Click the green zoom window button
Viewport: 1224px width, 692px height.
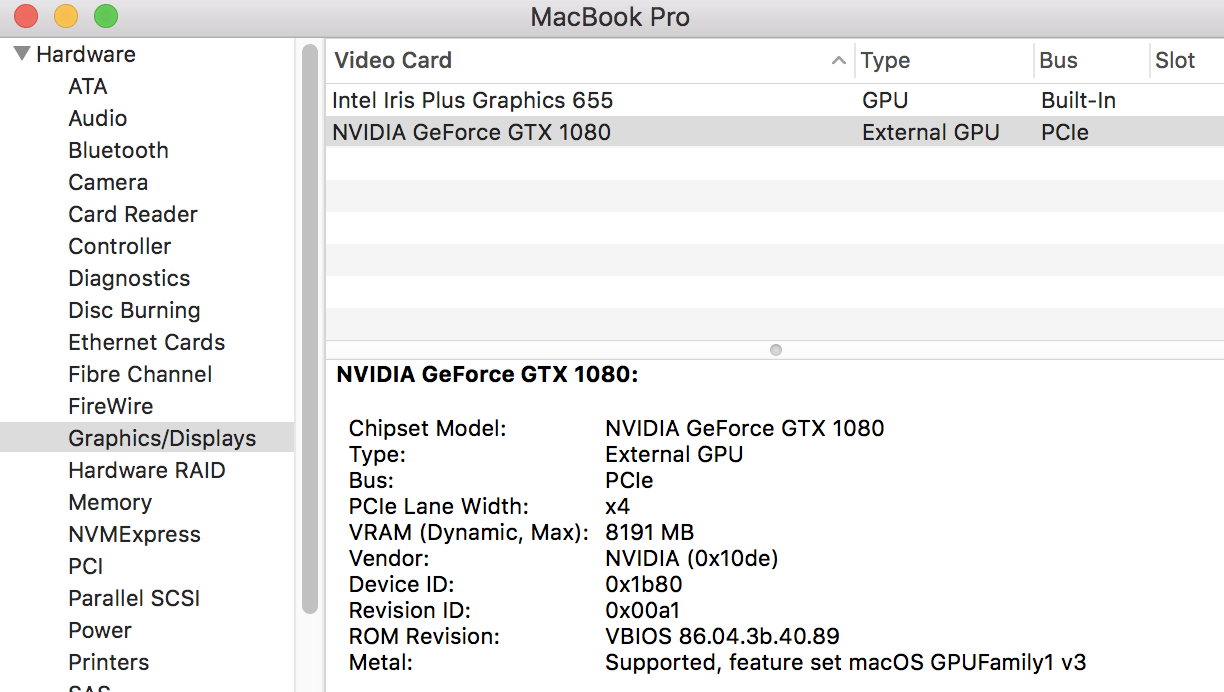click(x=105, y=16)
